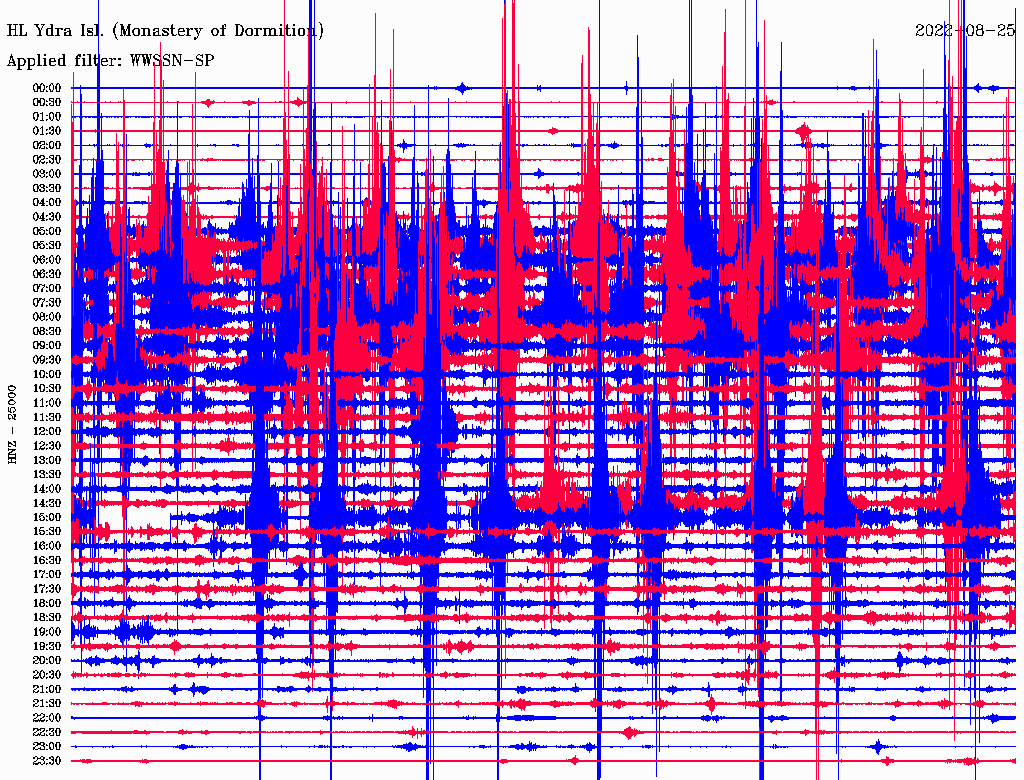This screenshot has height=780, width=1024.
Task: Click the 14:00 time label
Action: tap(47, 489)
